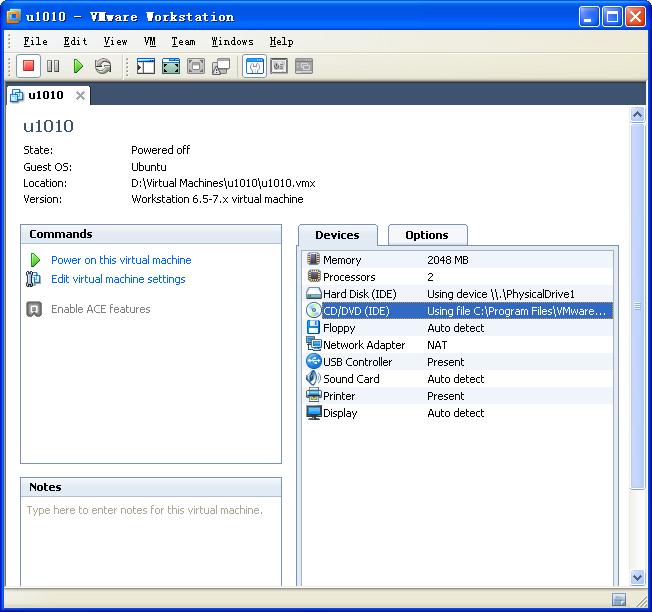Viewport: 652px width, 612px height.
Task: Select the u1010 virtual machine tab
Action: coord(46,95)
